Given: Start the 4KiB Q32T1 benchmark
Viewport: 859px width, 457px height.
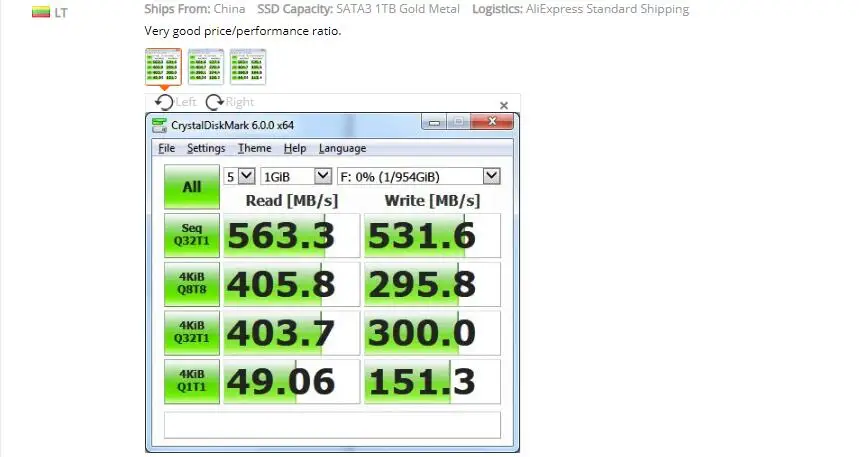Looking at the screenshot, I should [192, 333].
